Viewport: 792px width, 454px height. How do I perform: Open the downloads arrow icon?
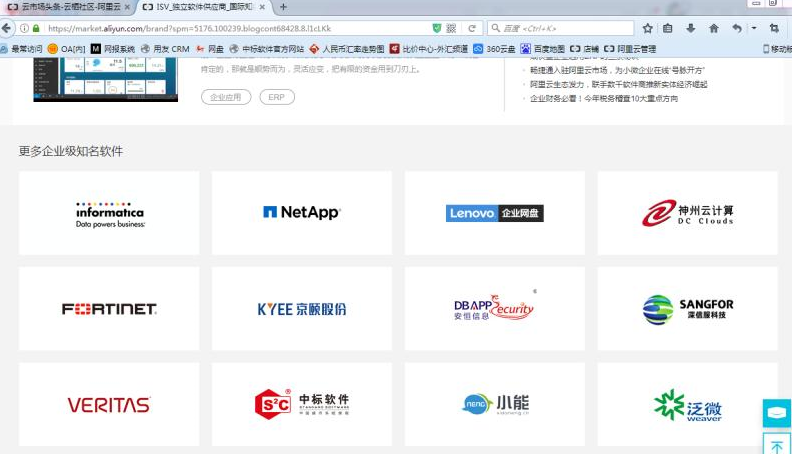point(690,28)
